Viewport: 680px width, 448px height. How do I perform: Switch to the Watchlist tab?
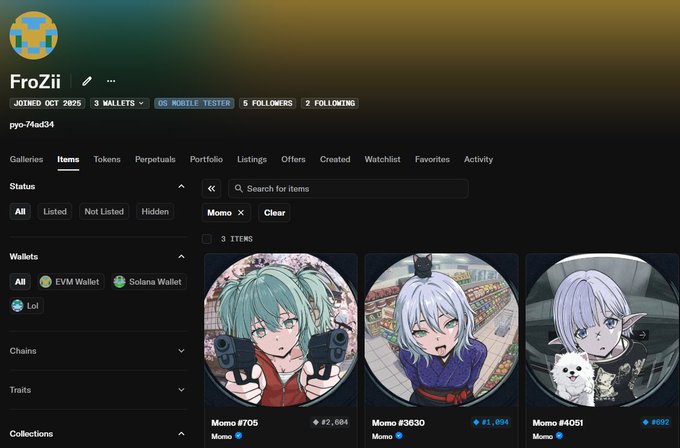(382, 159)
